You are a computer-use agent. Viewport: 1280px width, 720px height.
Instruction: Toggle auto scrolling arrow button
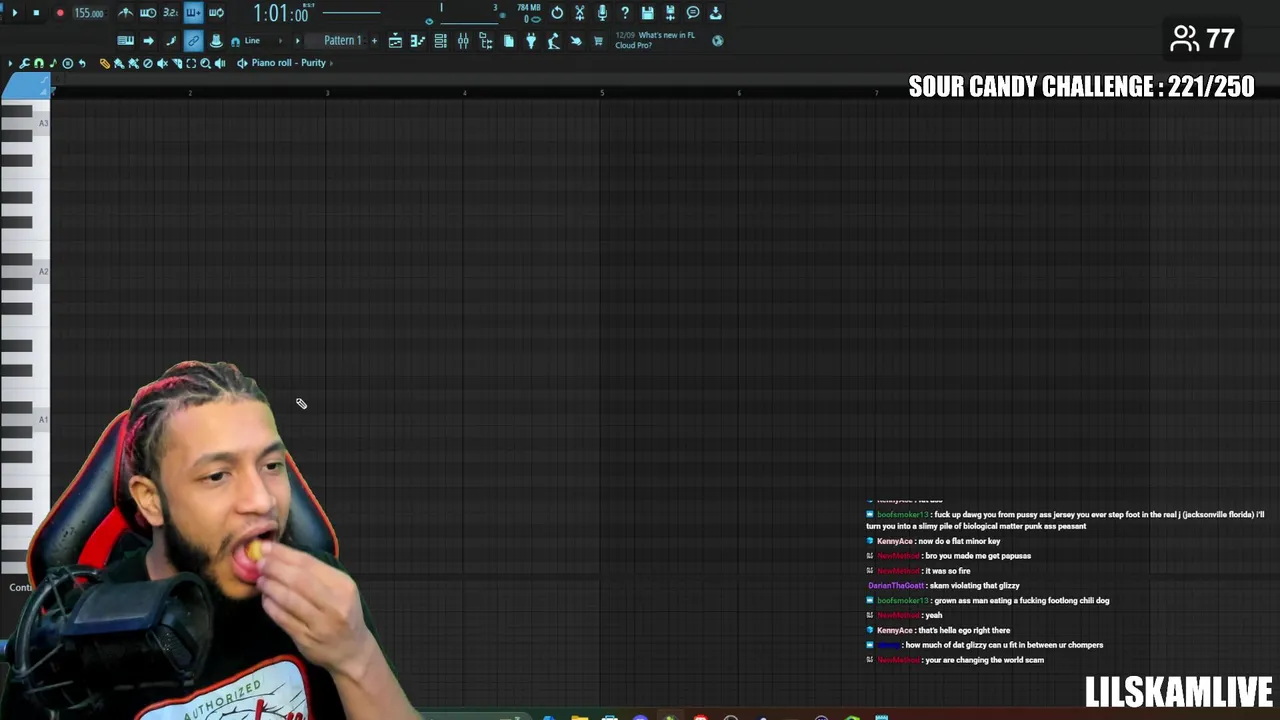click(148, 41)
